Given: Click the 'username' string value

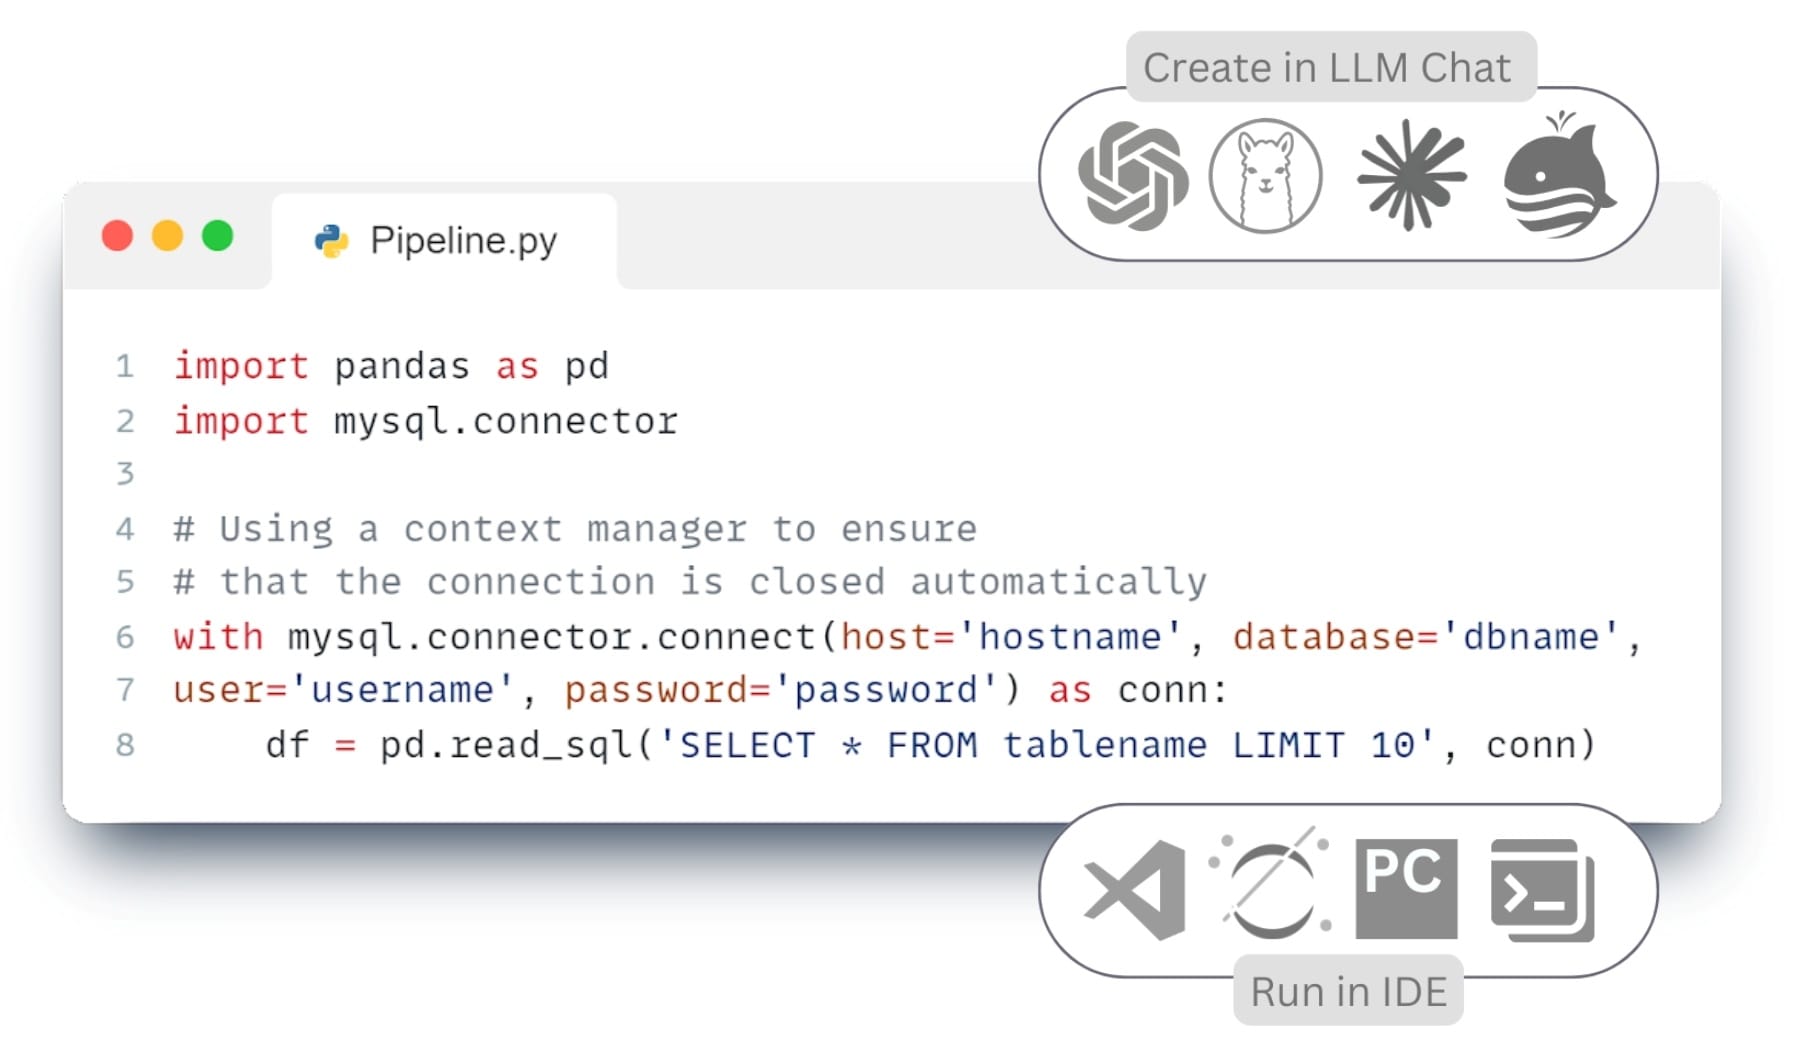Looking at the screenshot, I should click(402, 689).
